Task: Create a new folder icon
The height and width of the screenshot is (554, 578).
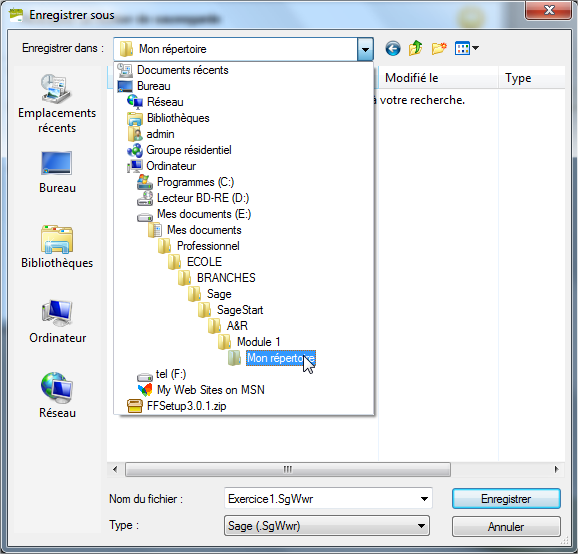Action: point(439,48)
